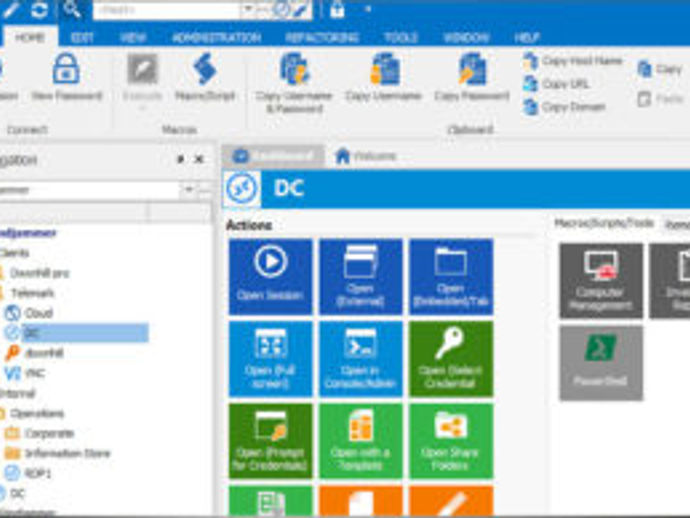
Task: Open the ADMINISTRATION ribbon tab
Action: point(217,37)
